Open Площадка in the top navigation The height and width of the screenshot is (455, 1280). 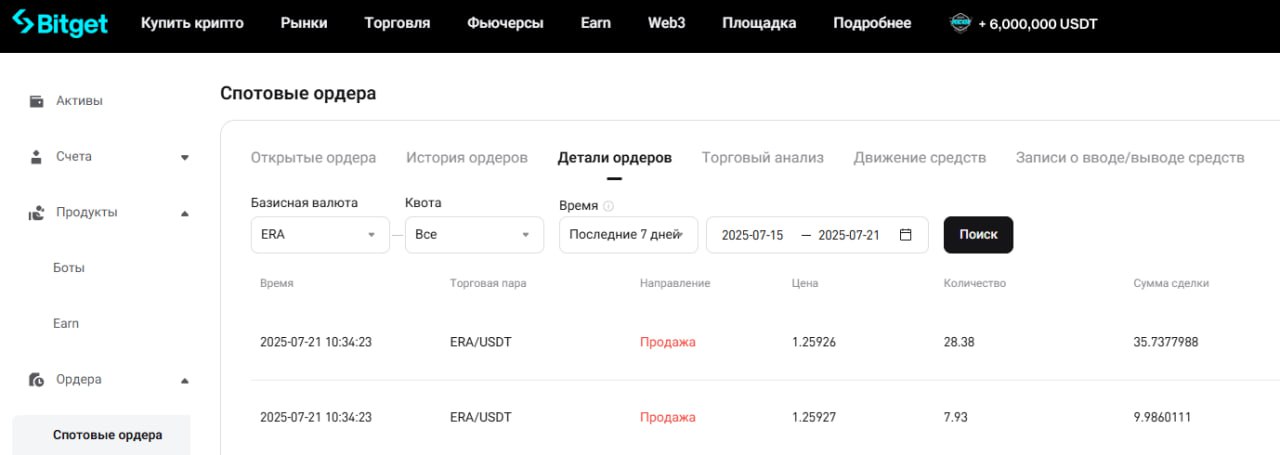coord(759,23)
